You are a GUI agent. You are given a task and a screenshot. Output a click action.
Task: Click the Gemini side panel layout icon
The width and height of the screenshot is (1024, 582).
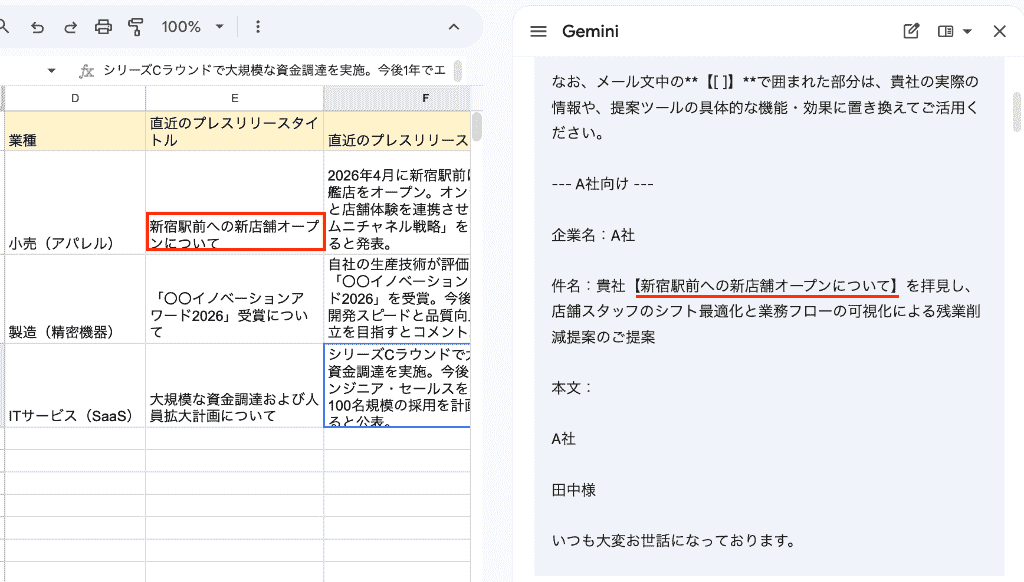pos(945,31)
